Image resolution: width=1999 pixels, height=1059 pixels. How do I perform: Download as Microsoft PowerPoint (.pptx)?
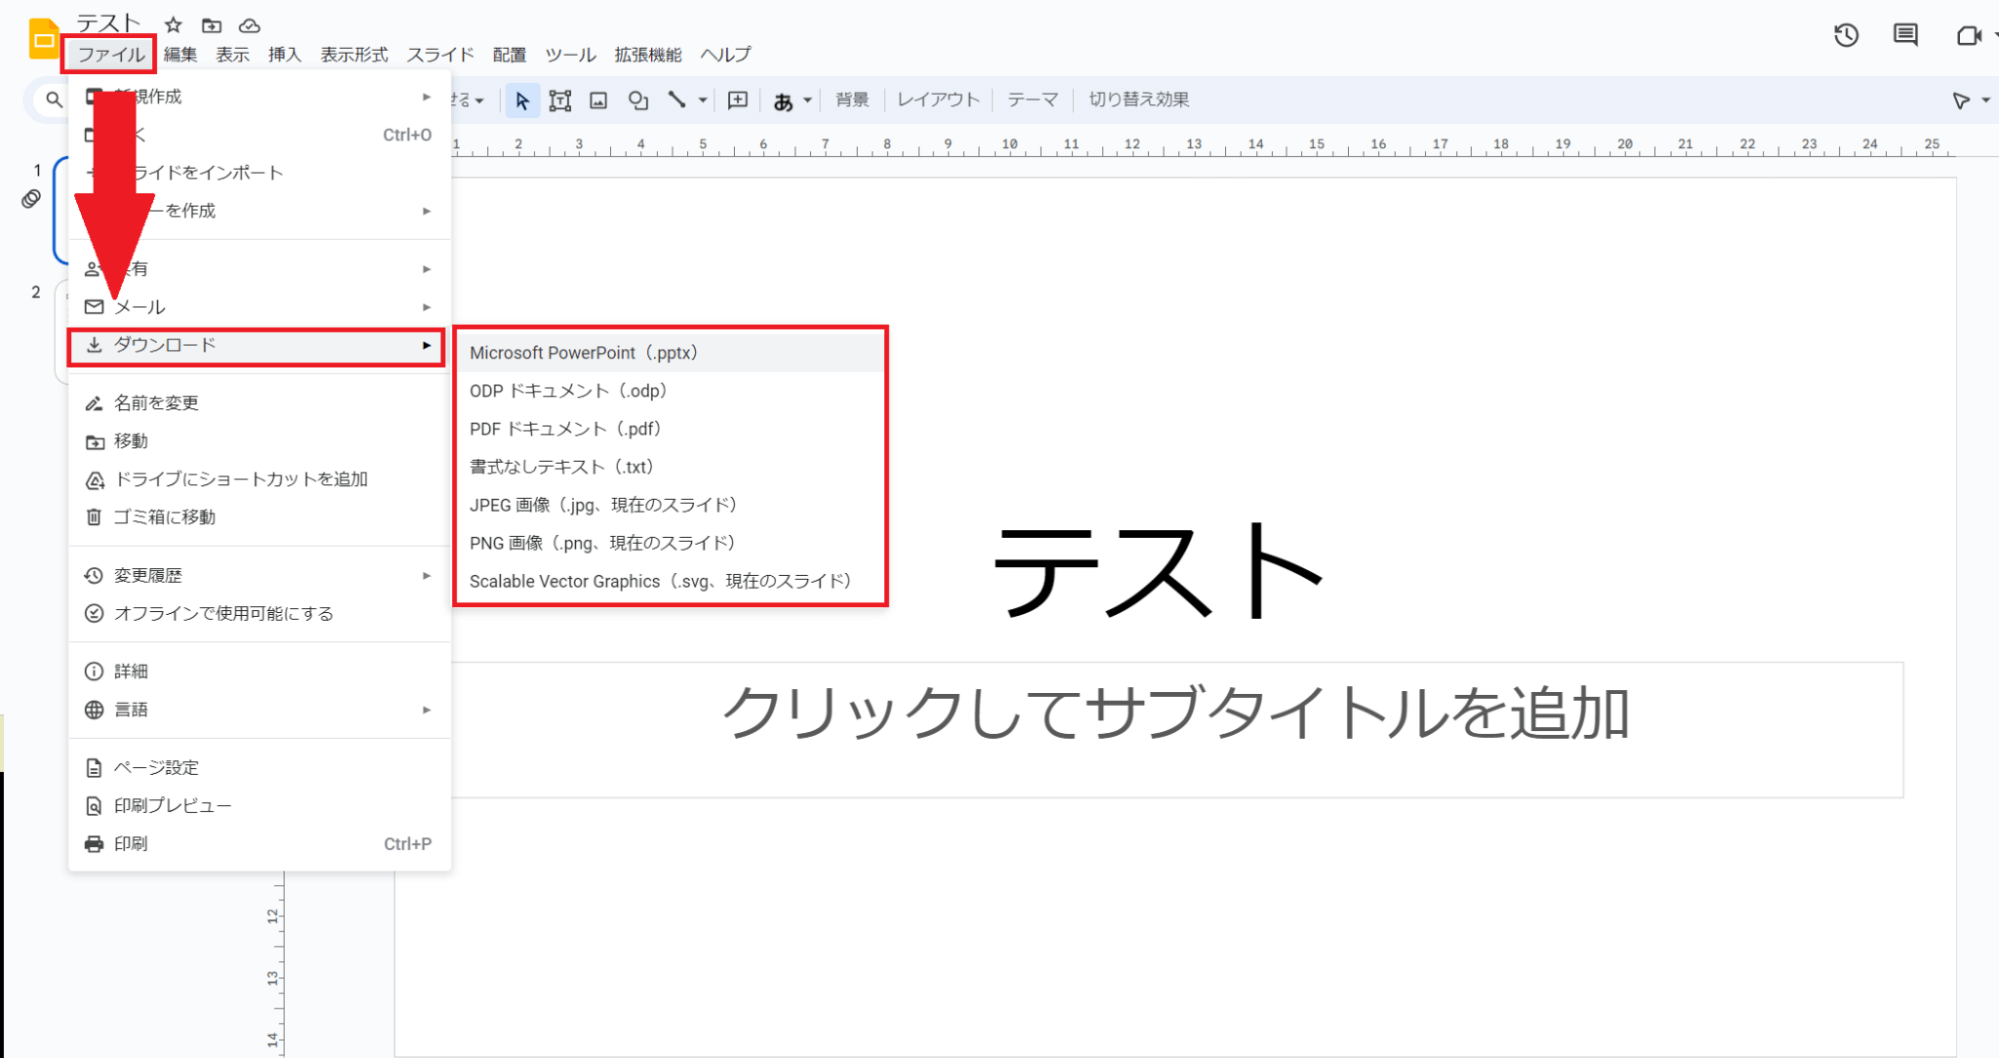coord(584,353)
